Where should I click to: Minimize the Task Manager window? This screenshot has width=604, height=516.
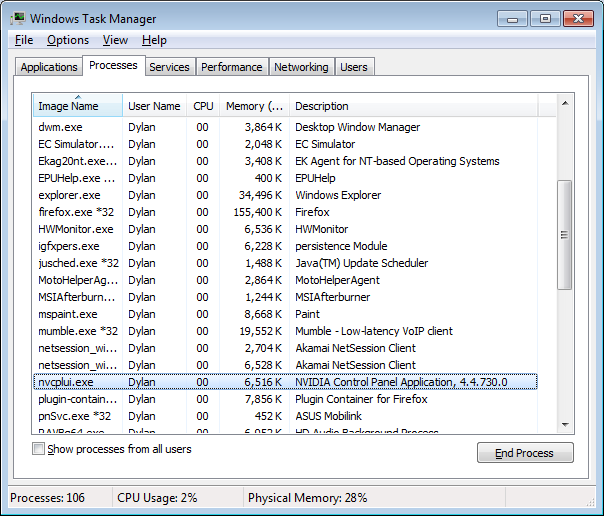pyautogui.click(x=512, y=18)
